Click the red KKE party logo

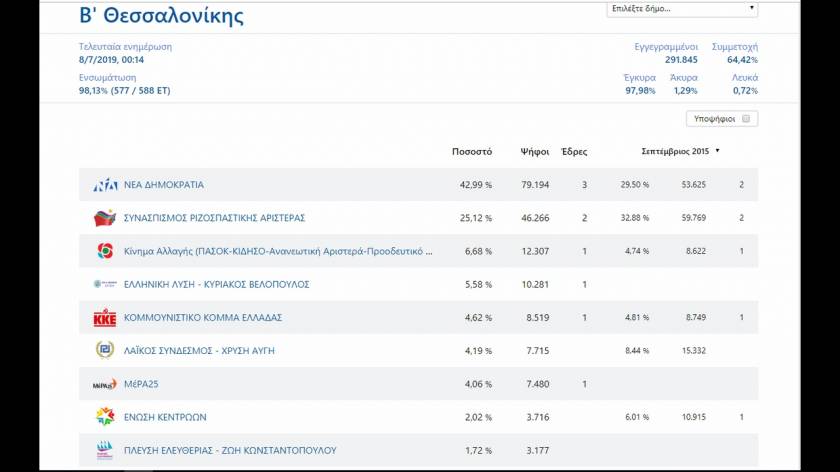(105, 318)
